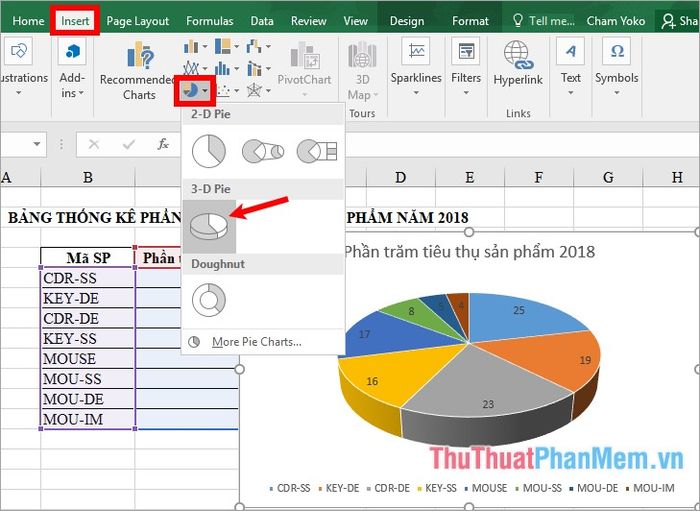Open the chart Format tab
Viewport: 700px width, 511px height.
pyautogui.click(x=470, y=21)
